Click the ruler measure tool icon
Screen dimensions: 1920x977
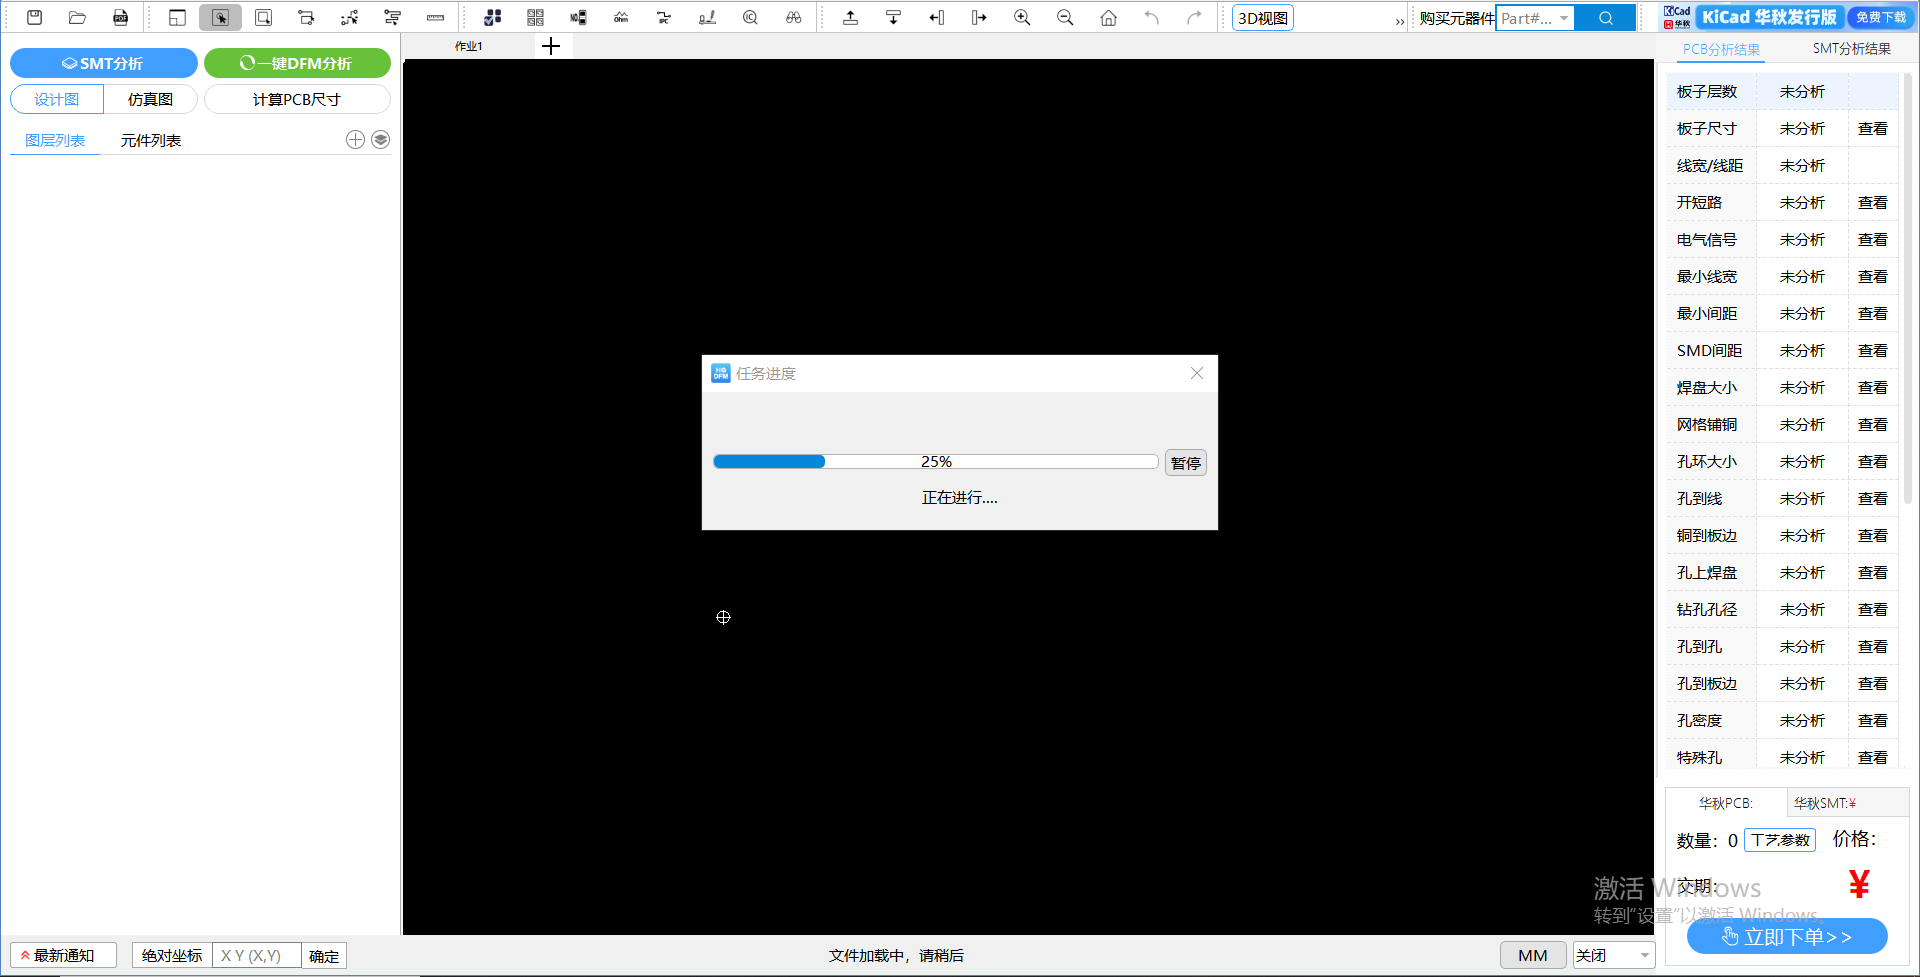pyautogui.click(x=435, y=17)
